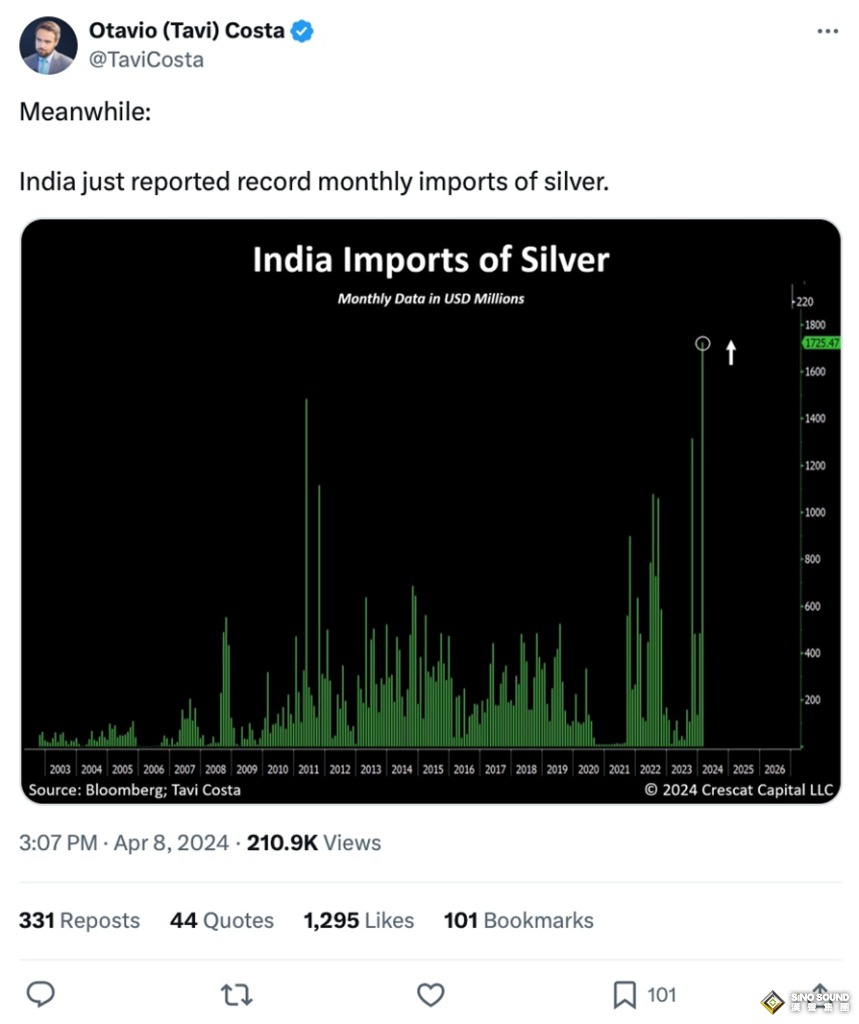Open the 101 Bookmarks stat
The width and height of the screenshot is (859, 1024).
click(x=518, y=920)
